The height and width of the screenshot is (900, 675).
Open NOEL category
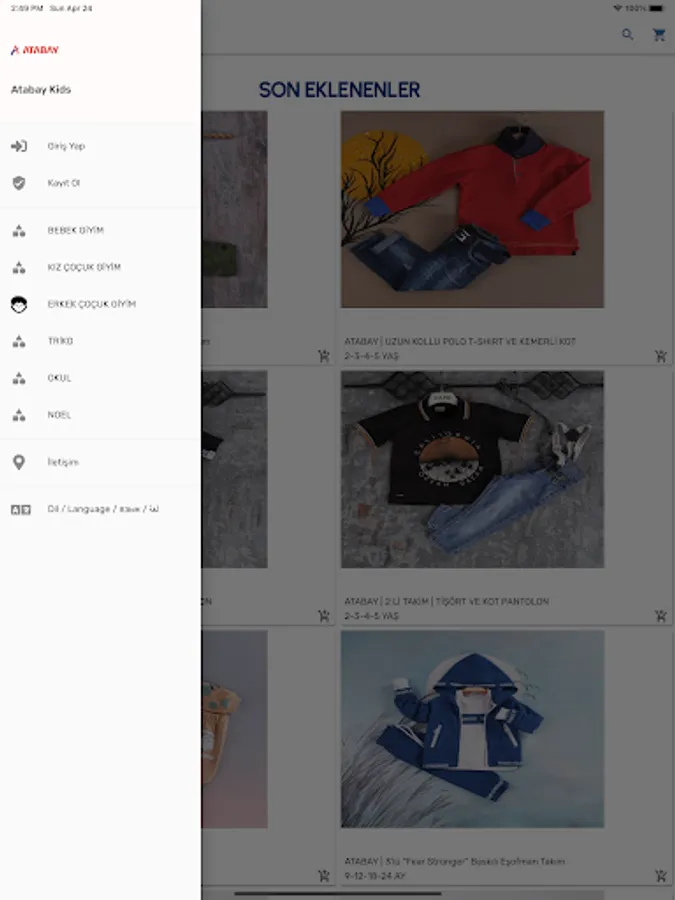(100, 415)
